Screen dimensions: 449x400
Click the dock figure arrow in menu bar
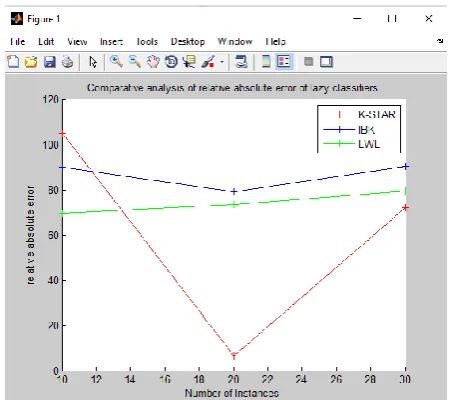tap(440, 41)
